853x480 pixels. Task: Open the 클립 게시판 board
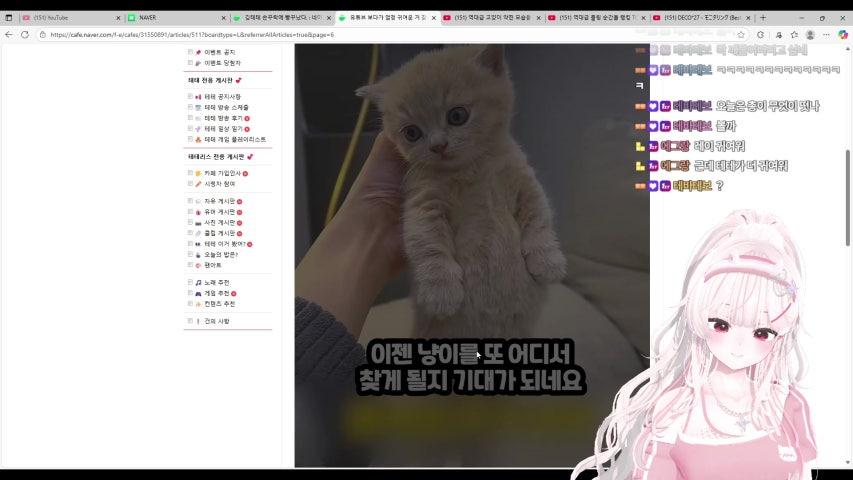pos(219,233)
